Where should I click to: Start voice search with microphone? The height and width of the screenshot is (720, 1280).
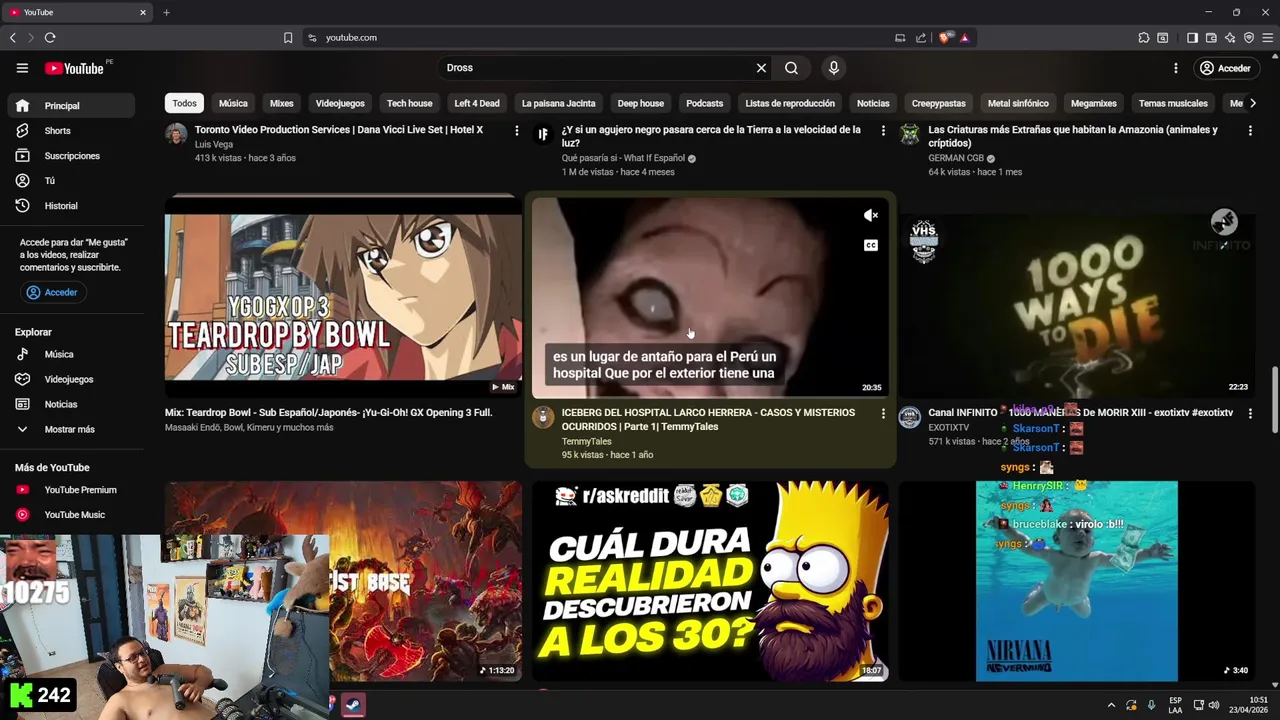click(834, 68)
